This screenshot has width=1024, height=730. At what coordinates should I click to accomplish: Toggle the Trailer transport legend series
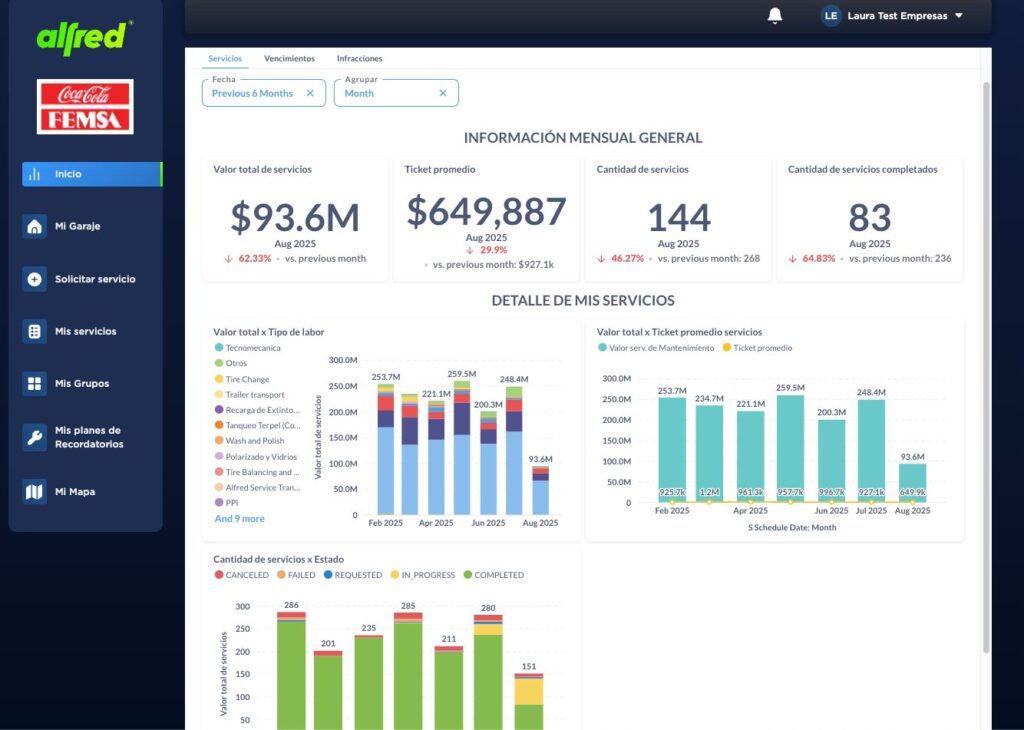(249, 395)
